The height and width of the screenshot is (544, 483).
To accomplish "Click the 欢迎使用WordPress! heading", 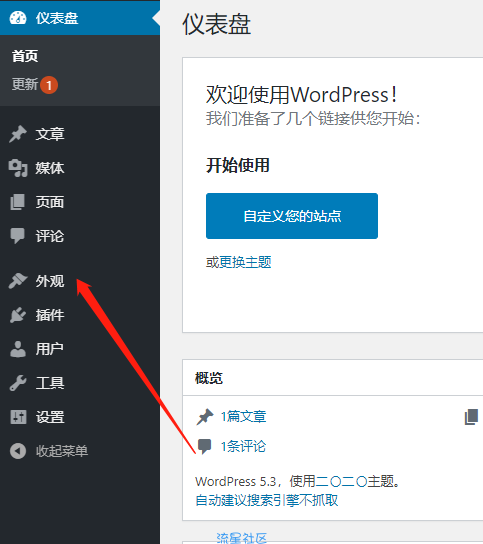I will point(302,95).
